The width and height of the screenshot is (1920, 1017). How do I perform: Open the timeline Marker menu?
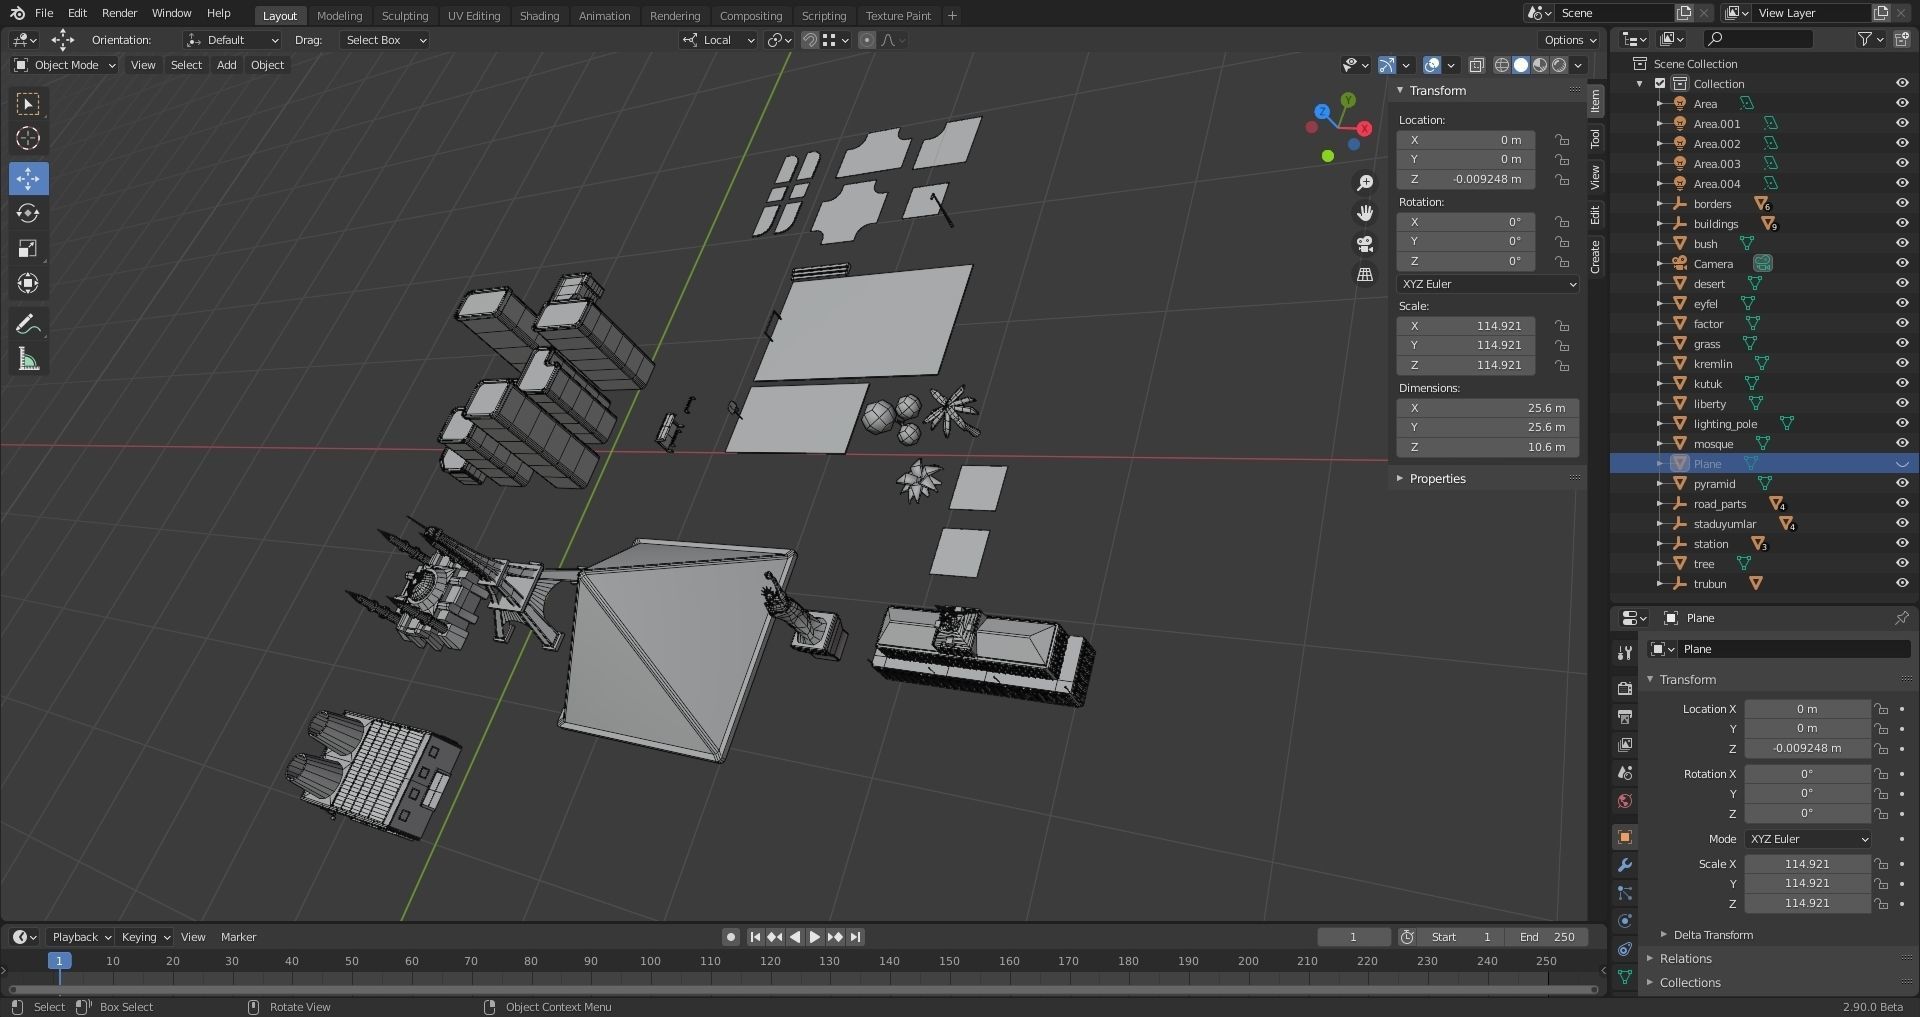pos(238,937)
